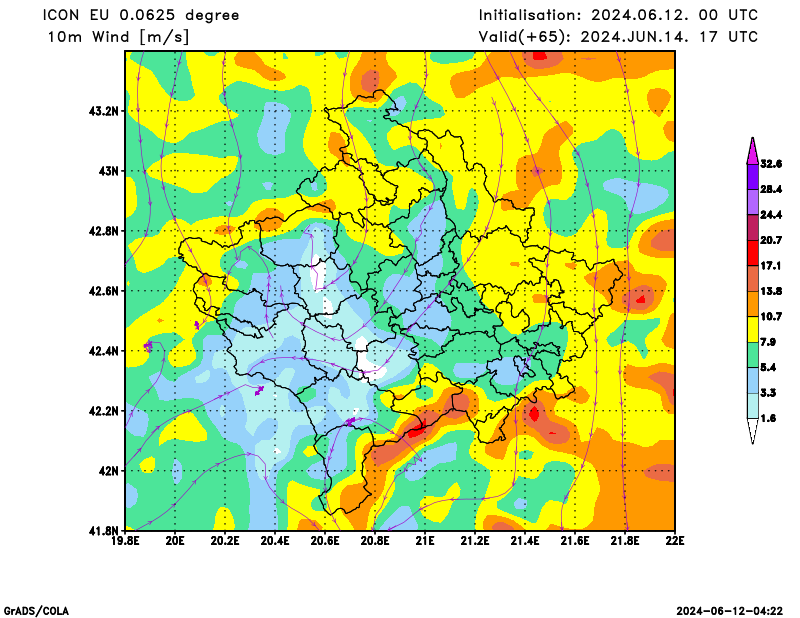The width and height of the screenshot is (800, 618).
Task: Click the 13.8 legend value
Action: pyautogui.click(x=771, y=291)
